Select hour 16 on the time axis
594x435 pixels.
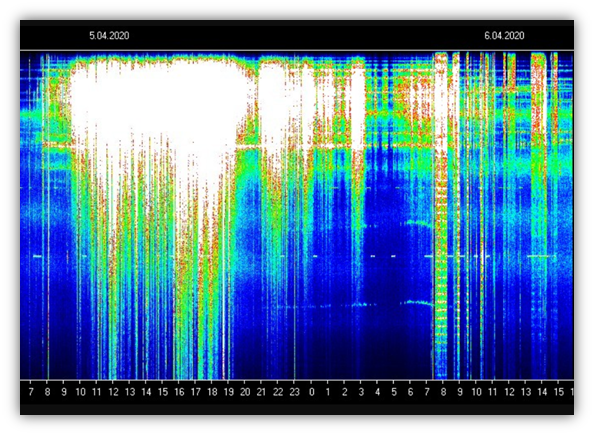click(179, 392)
